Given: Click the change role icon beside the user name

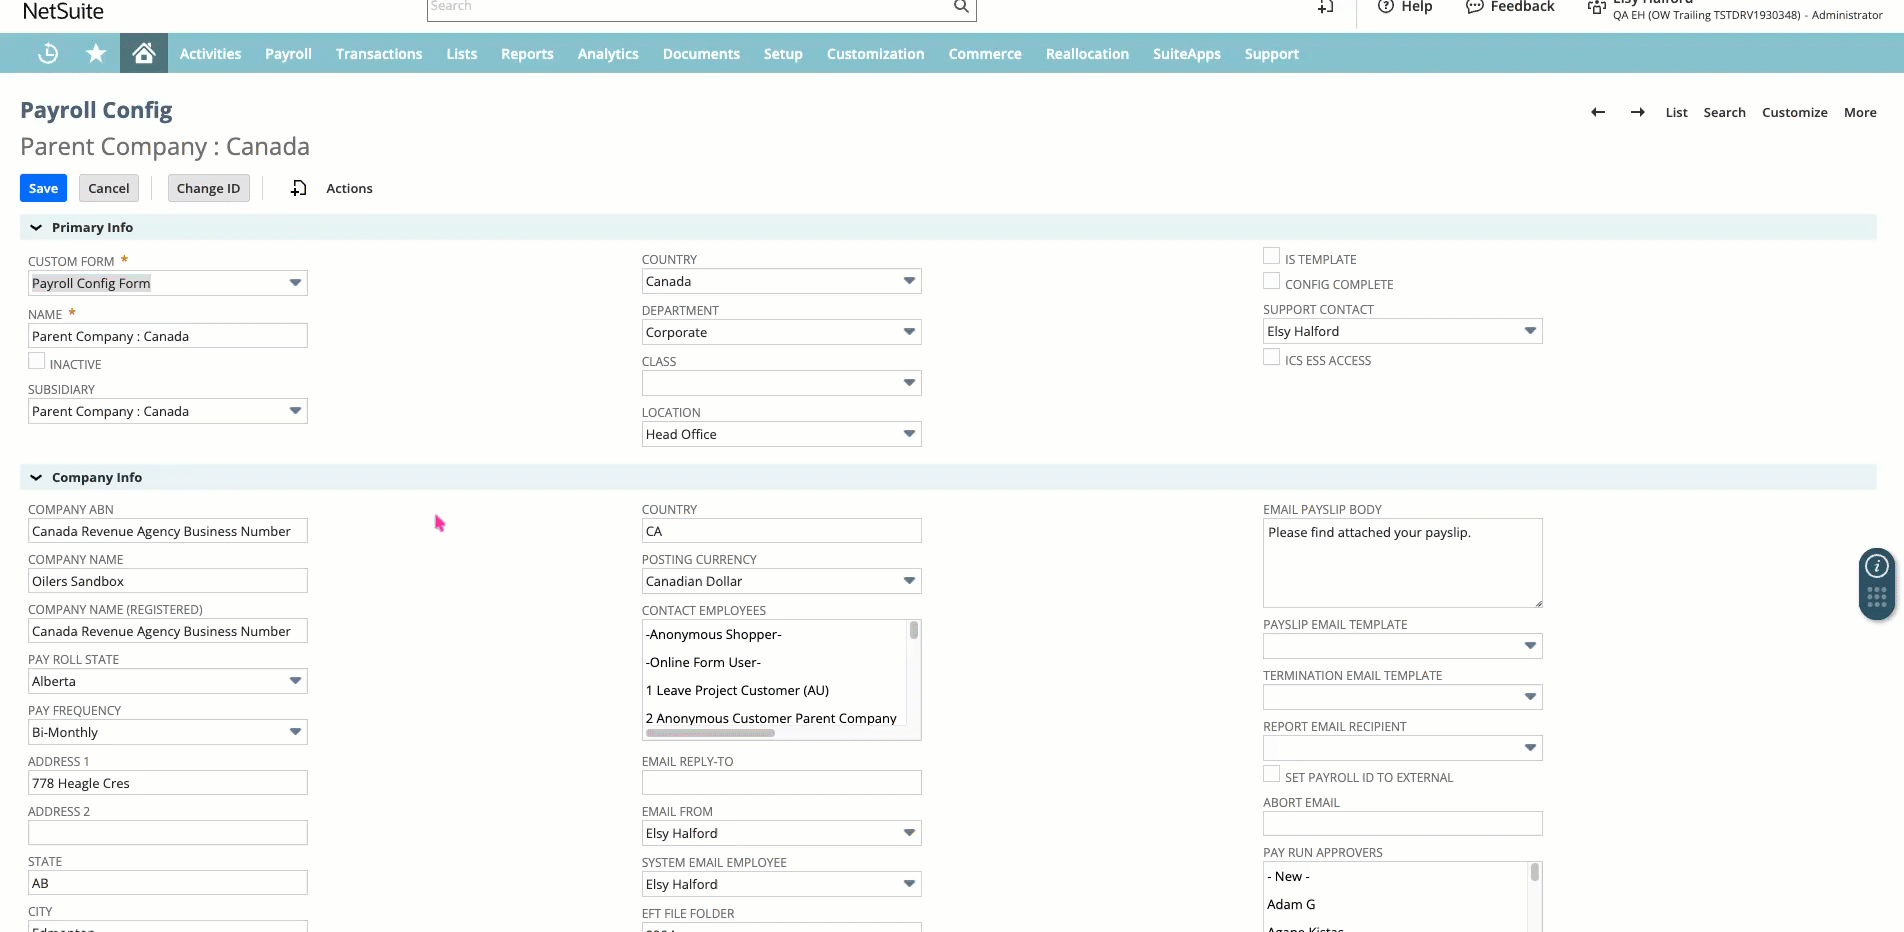Looking at the screenshot, I should tap(1596, 8).
